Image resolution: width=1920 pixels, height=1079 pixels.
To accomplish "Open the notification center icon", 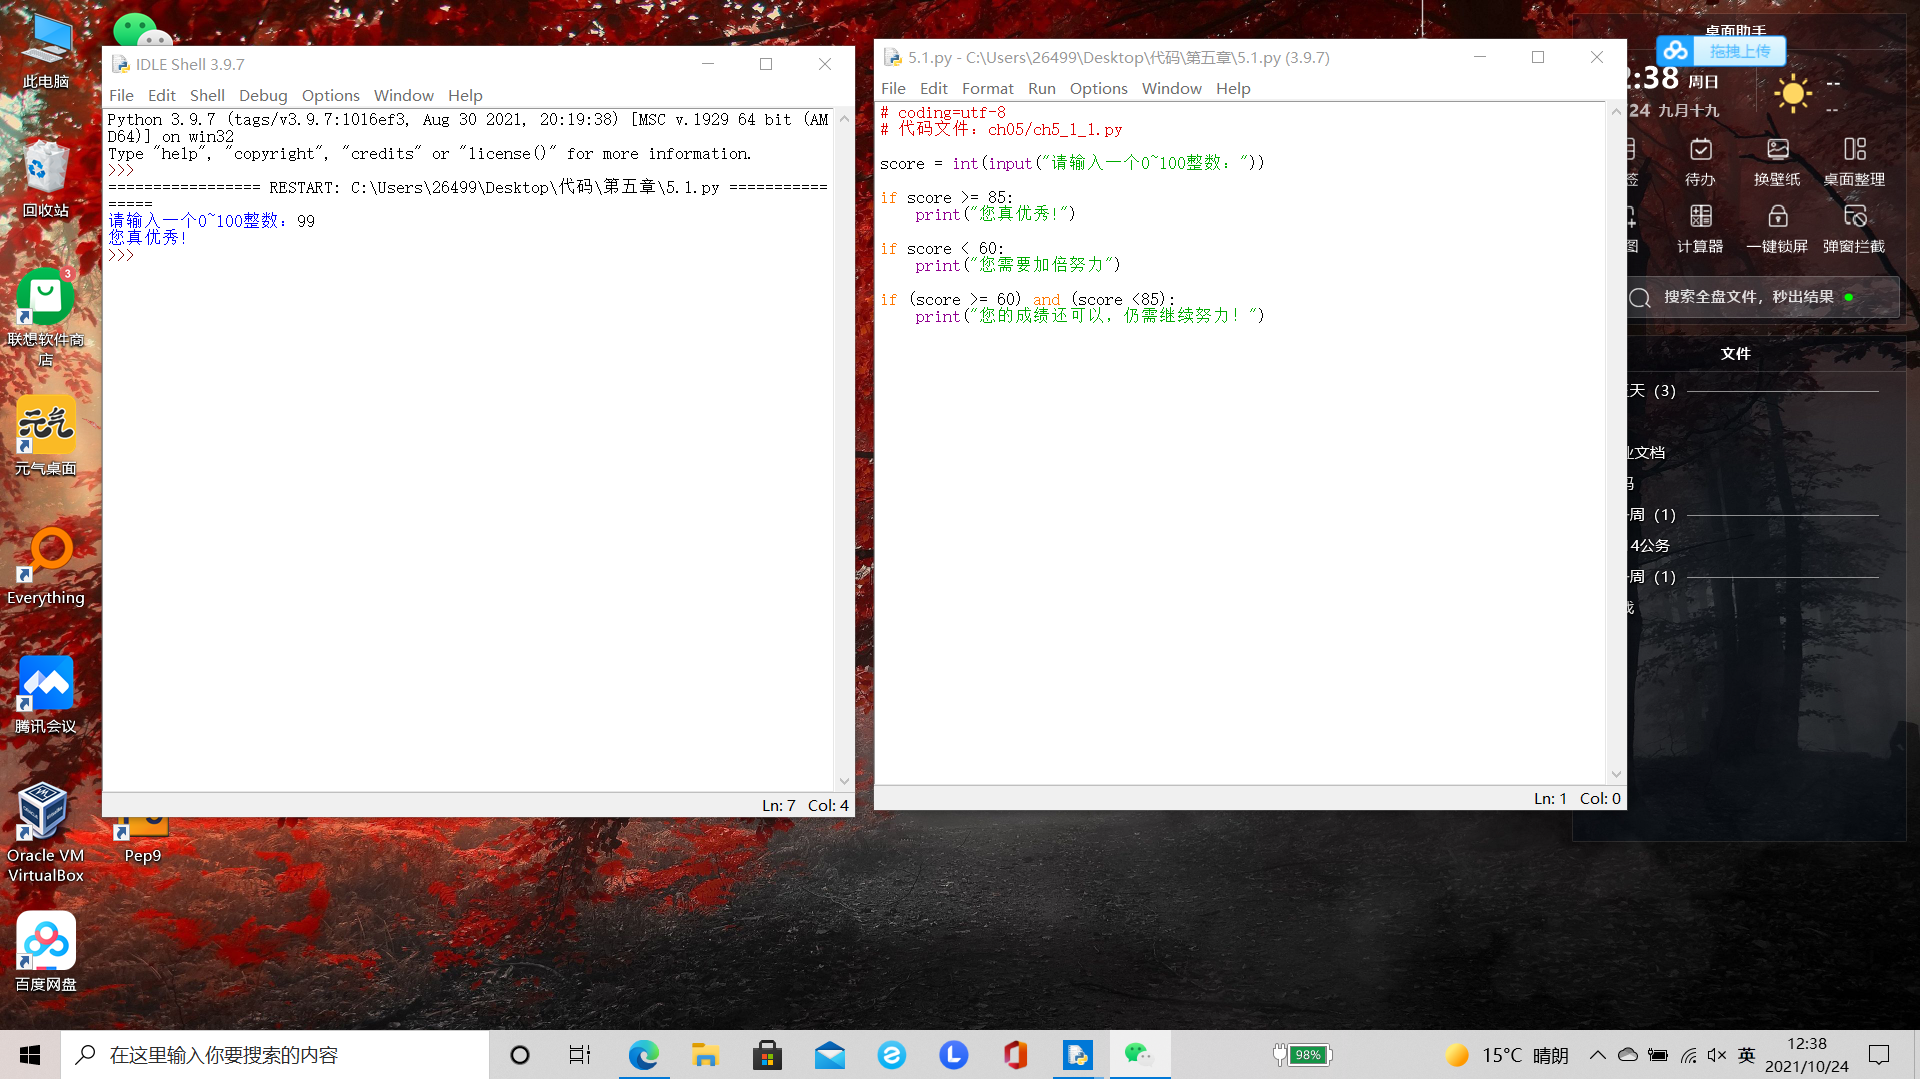I will tap(1880, 1055).
